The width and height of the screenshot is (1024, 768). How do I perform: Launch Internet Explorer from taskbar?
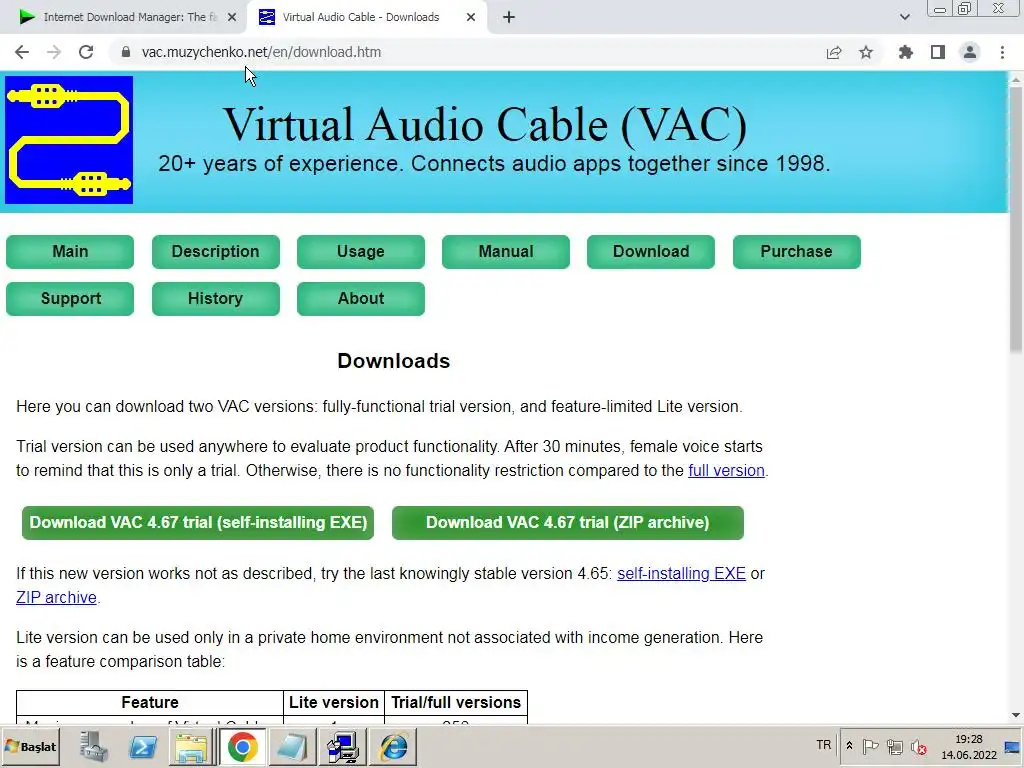coord(394,746)
